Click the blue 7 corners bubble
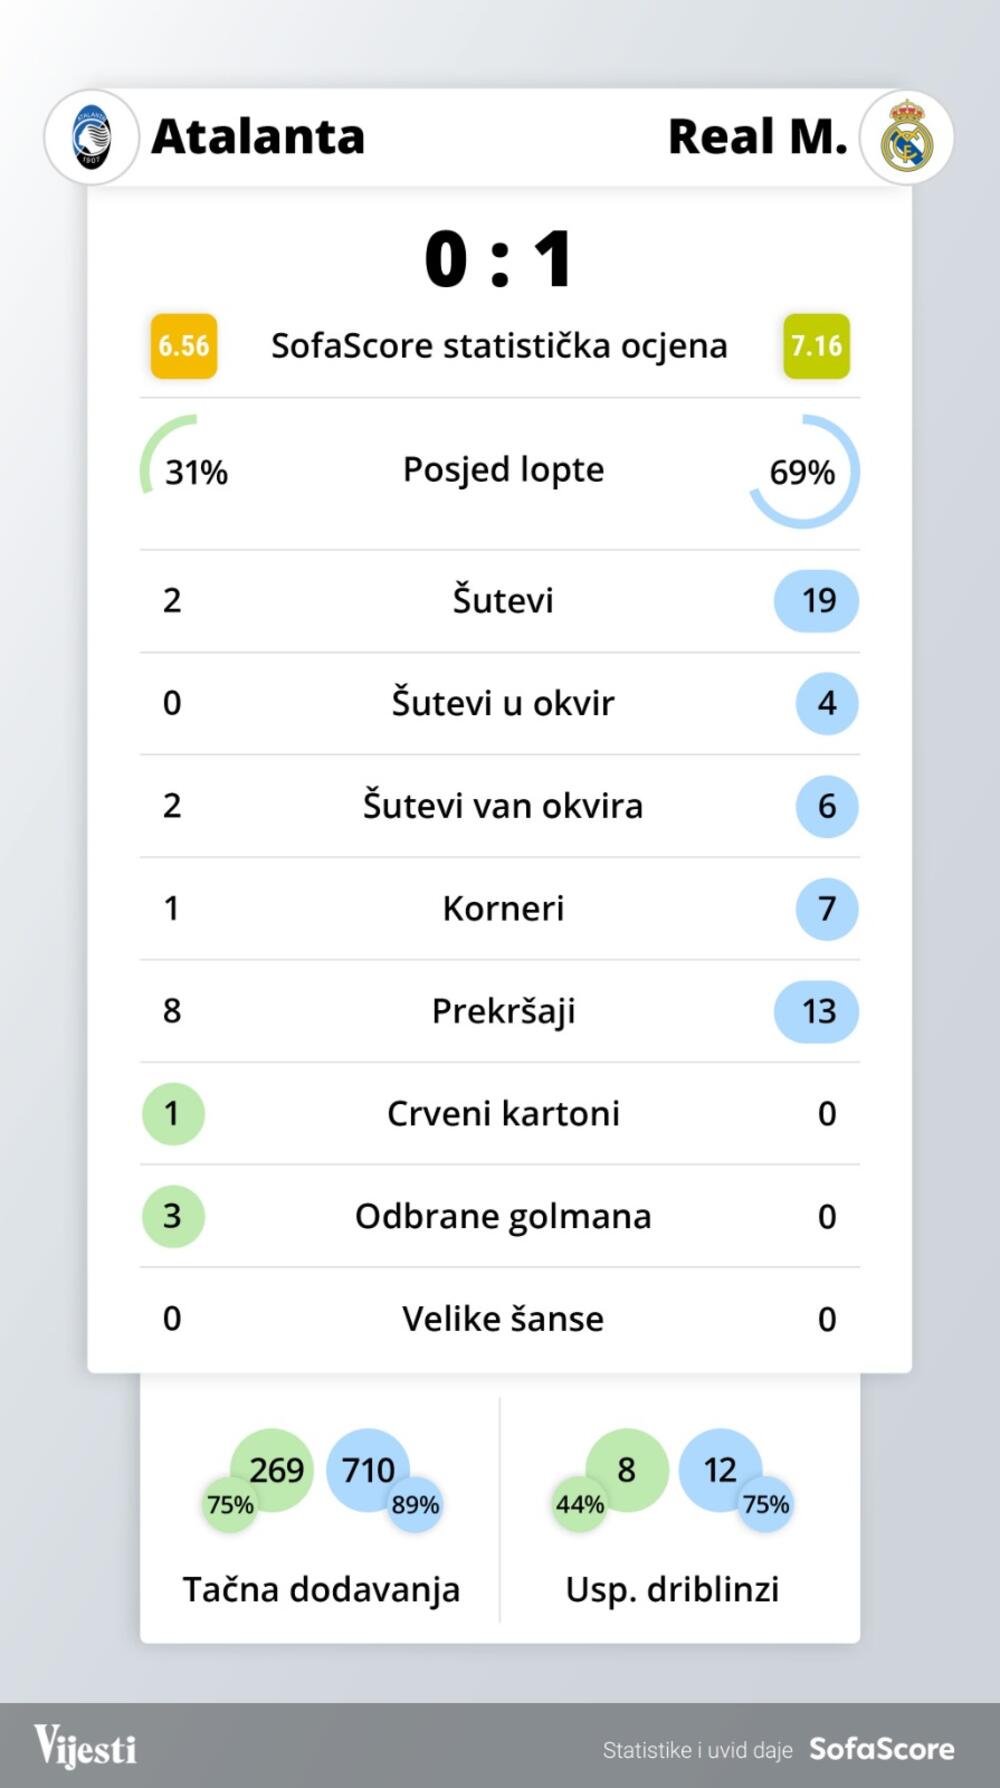The height and width of the screenshot is (1788, 1000). point(827,908)
